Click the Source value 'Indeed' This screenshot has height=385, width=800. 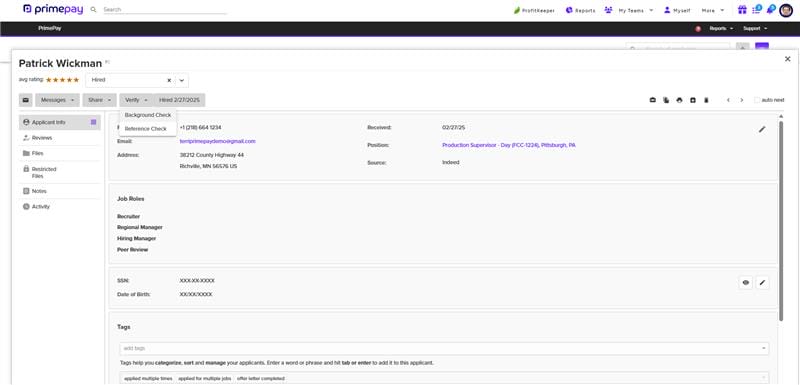(451, 163)
